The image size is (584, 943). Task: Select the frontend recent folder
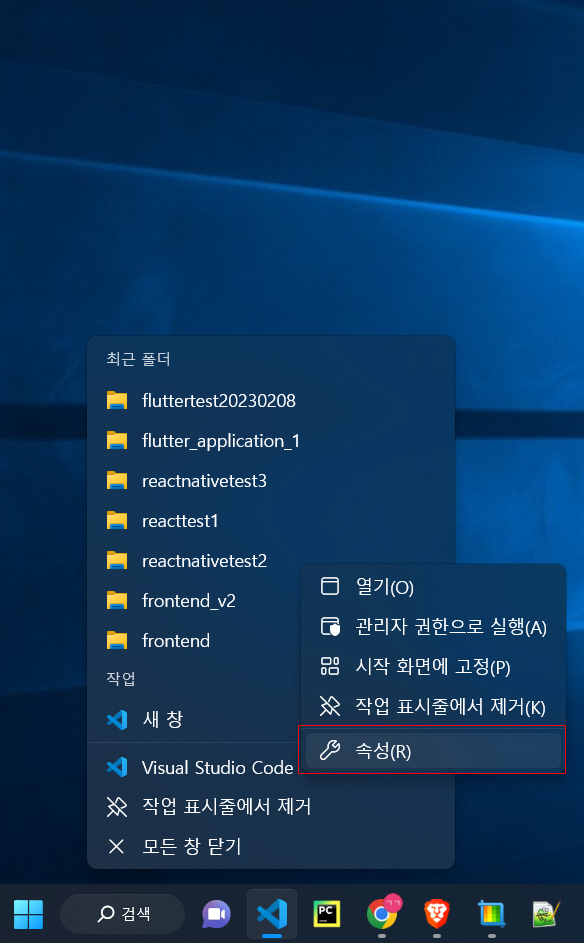coord(196,641)
